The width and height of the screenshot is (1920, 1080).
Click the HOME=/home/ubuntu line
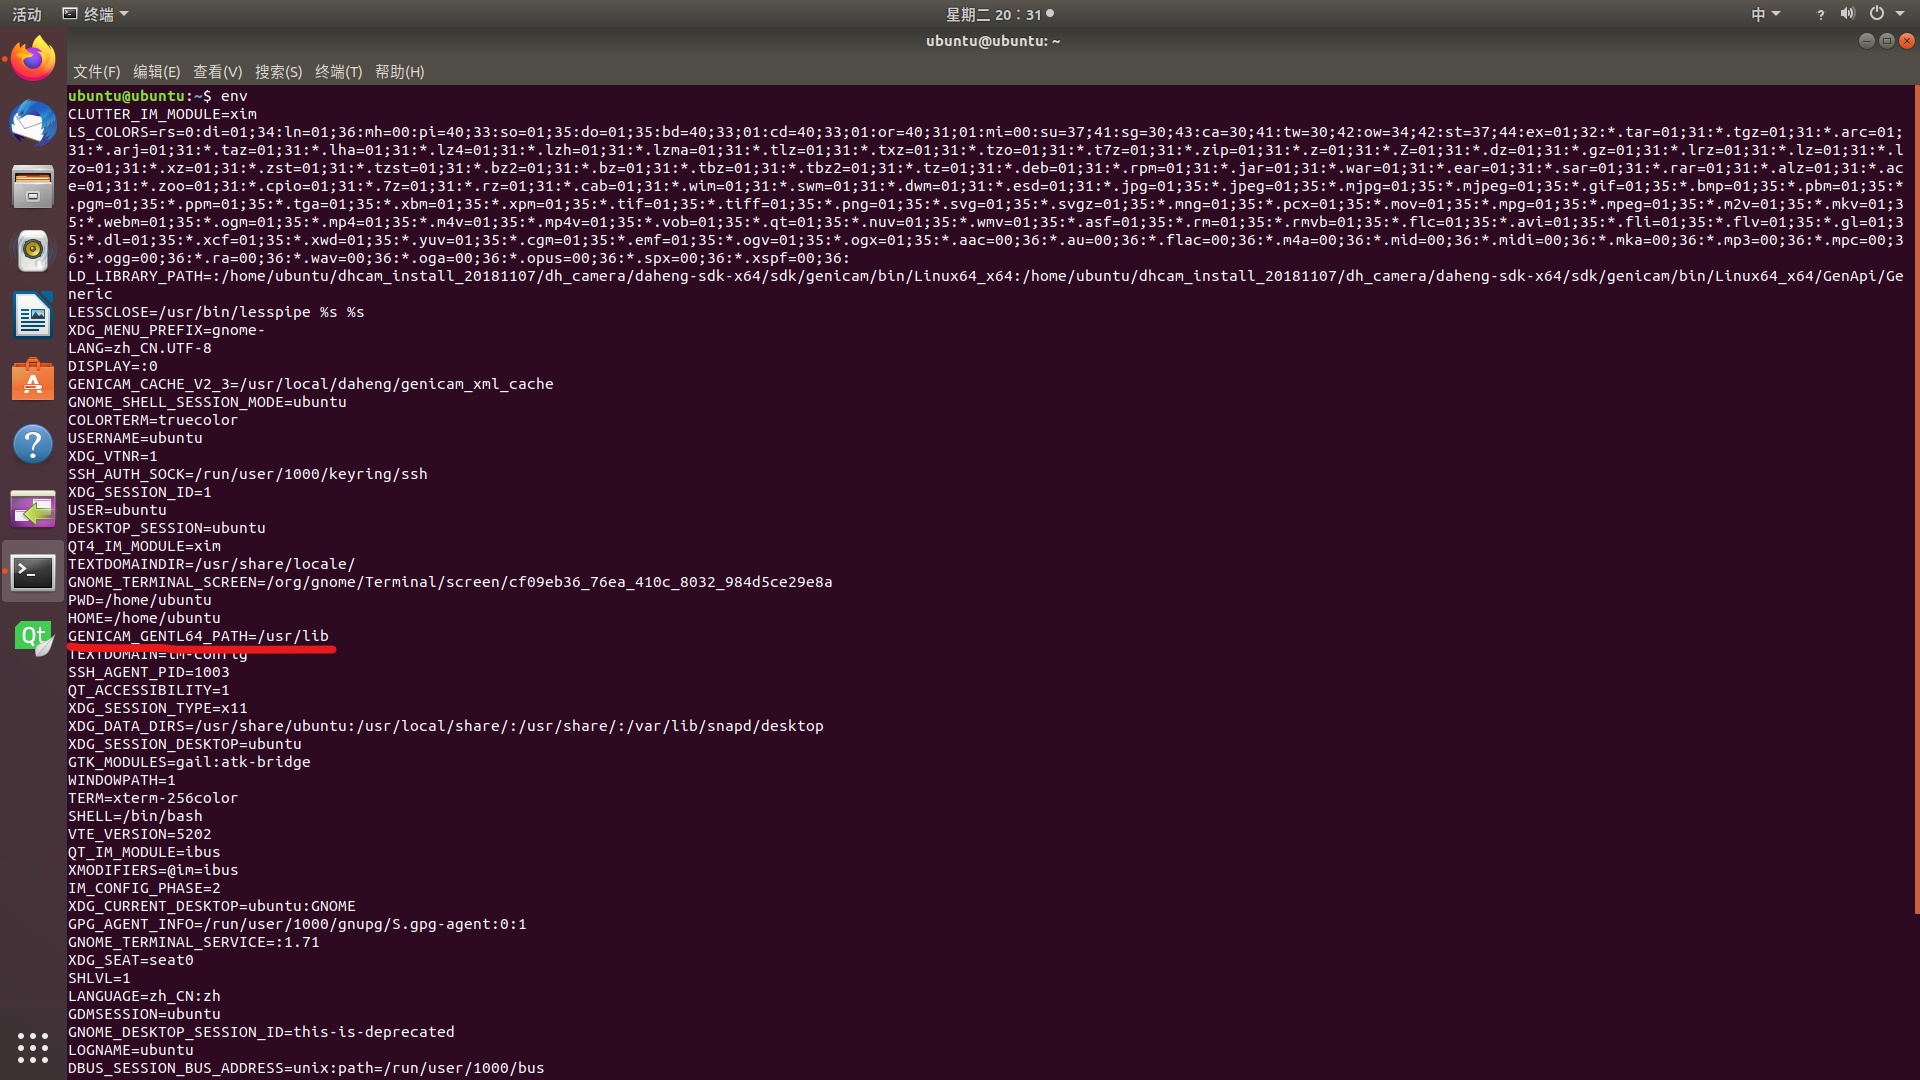click(144, 618)
